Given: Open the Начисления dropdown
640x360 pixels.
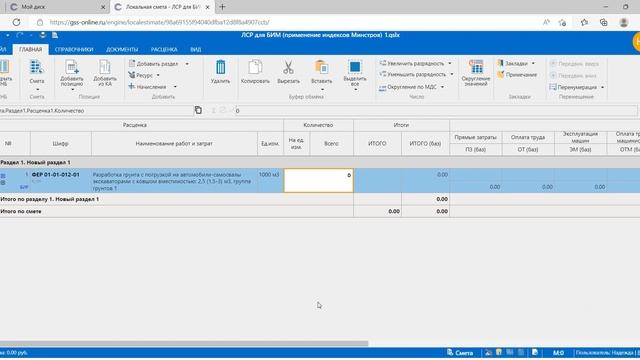Looking at the screenshot, I should (175, 87).
